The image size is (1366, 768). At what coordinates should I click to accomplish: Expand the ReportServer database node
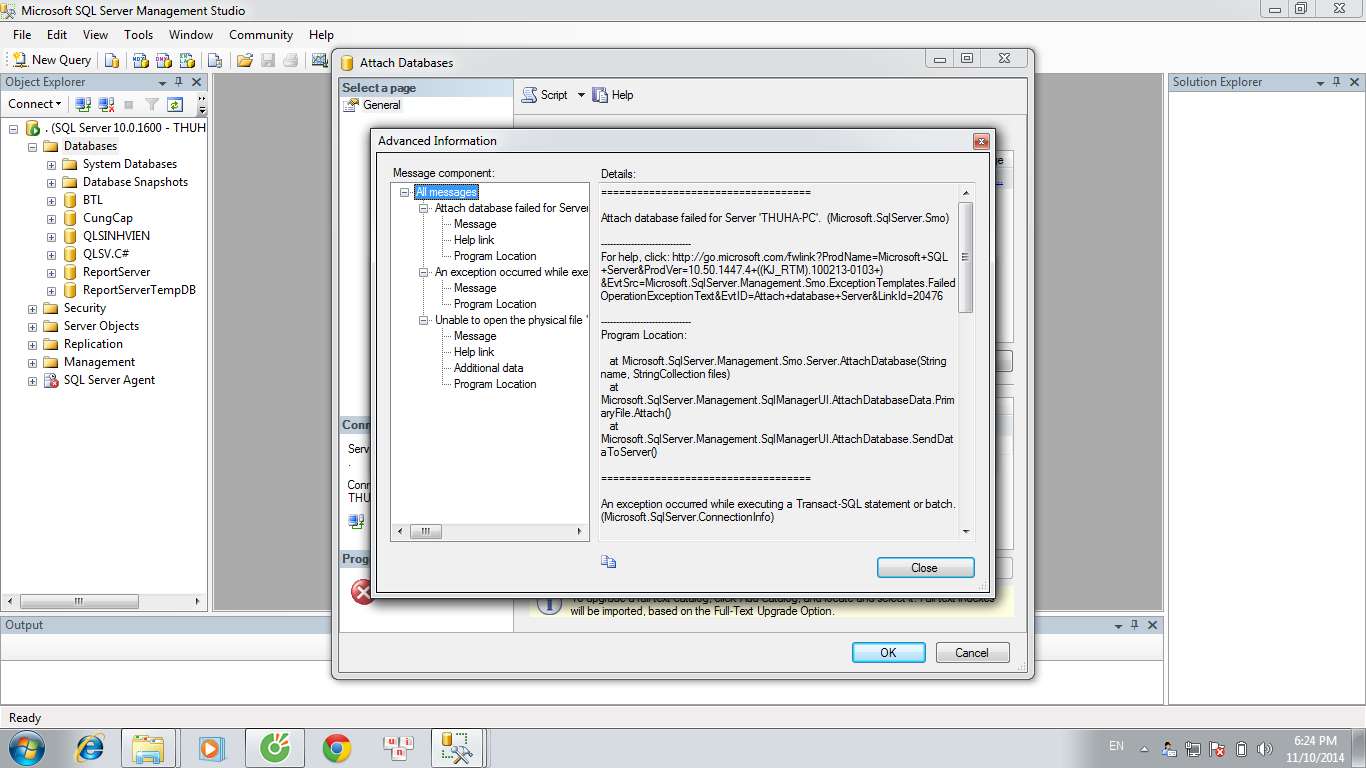click(x=49, y=272)
